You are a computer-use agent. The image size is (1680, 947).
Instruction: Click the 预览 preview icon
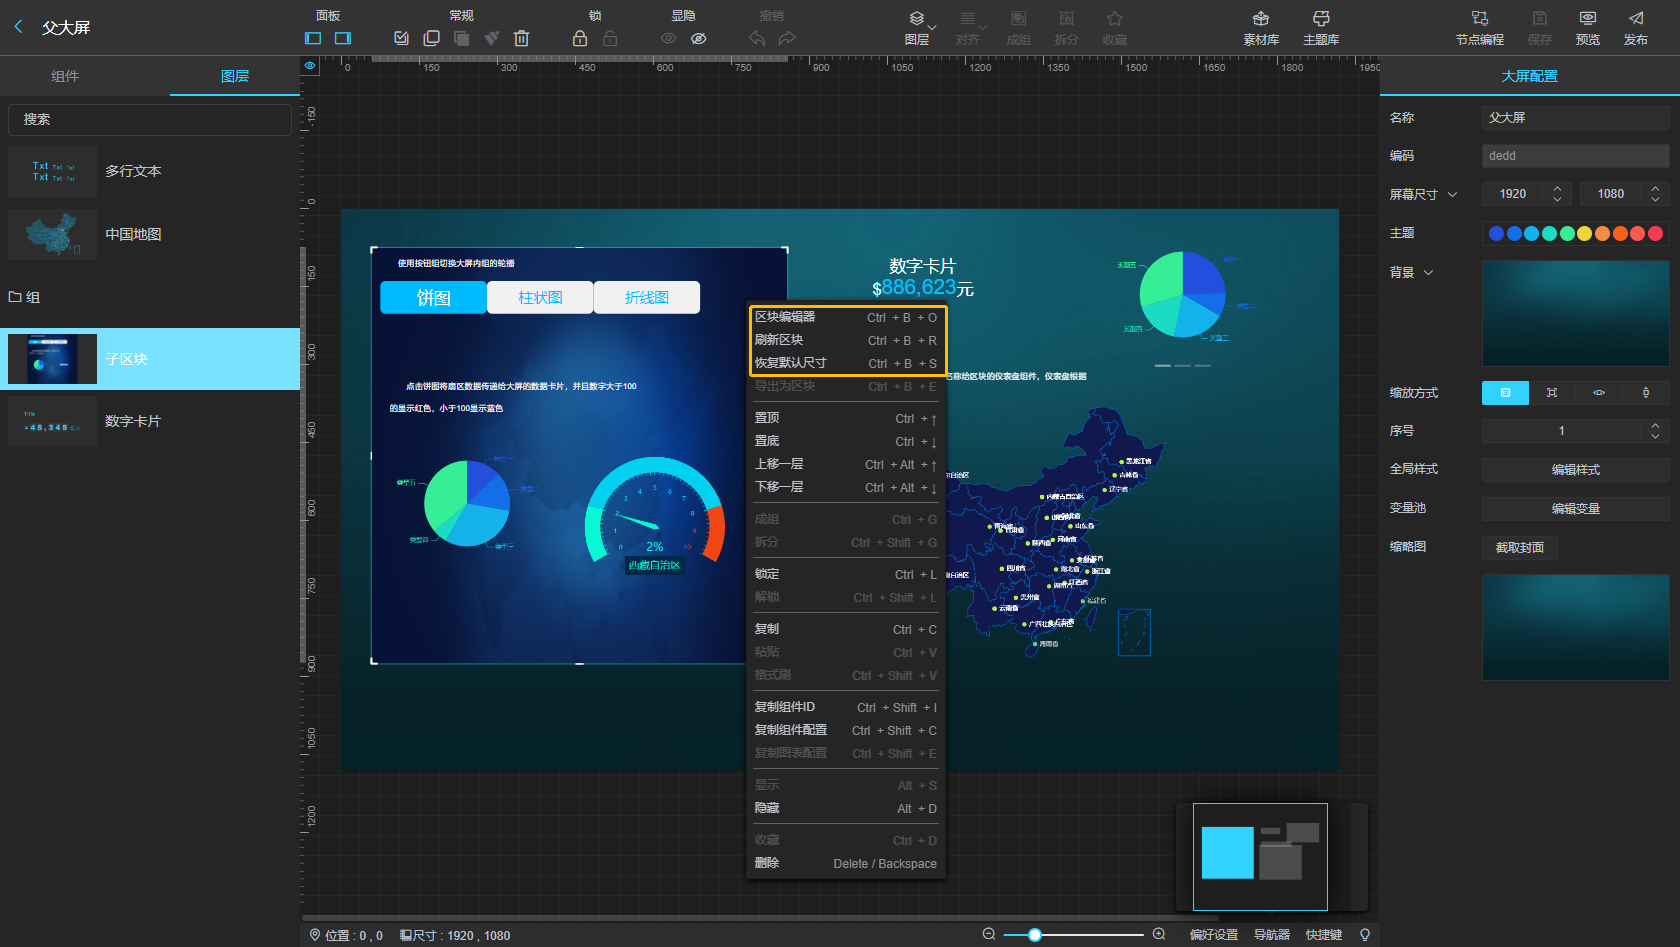(1588, 28)
